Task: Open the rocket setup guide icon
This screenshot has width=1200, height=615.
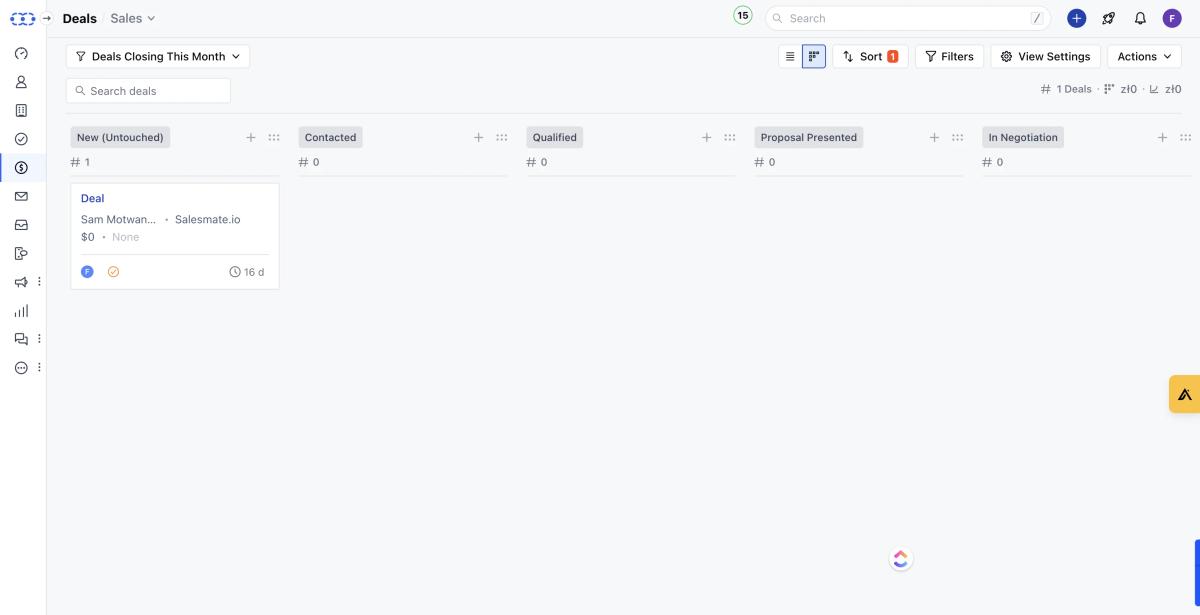Action: pos(1108,18)
